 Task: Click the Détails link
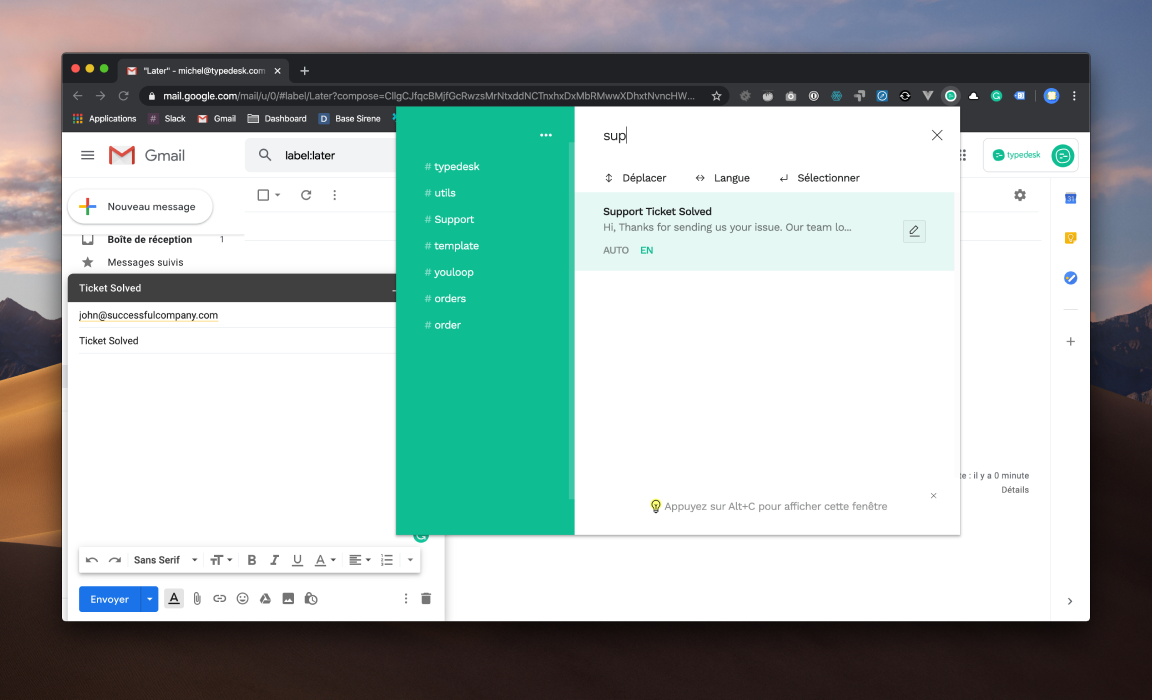pyautogui.click(x=1015, y=490)
